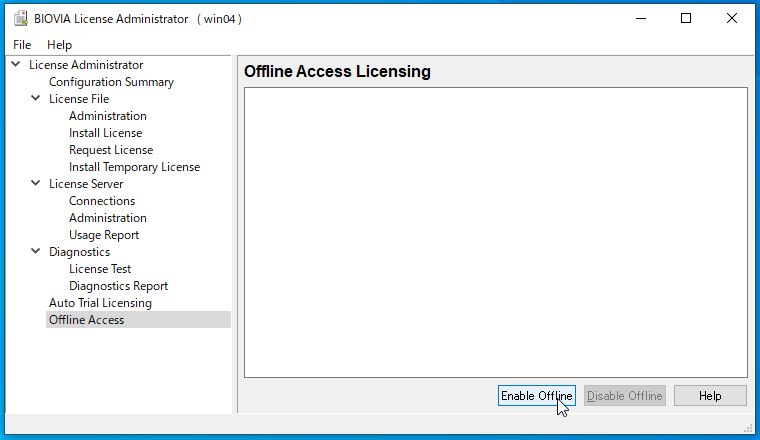
Task: Click inside the empty Offline Access list area
Action: pos(496,232)
